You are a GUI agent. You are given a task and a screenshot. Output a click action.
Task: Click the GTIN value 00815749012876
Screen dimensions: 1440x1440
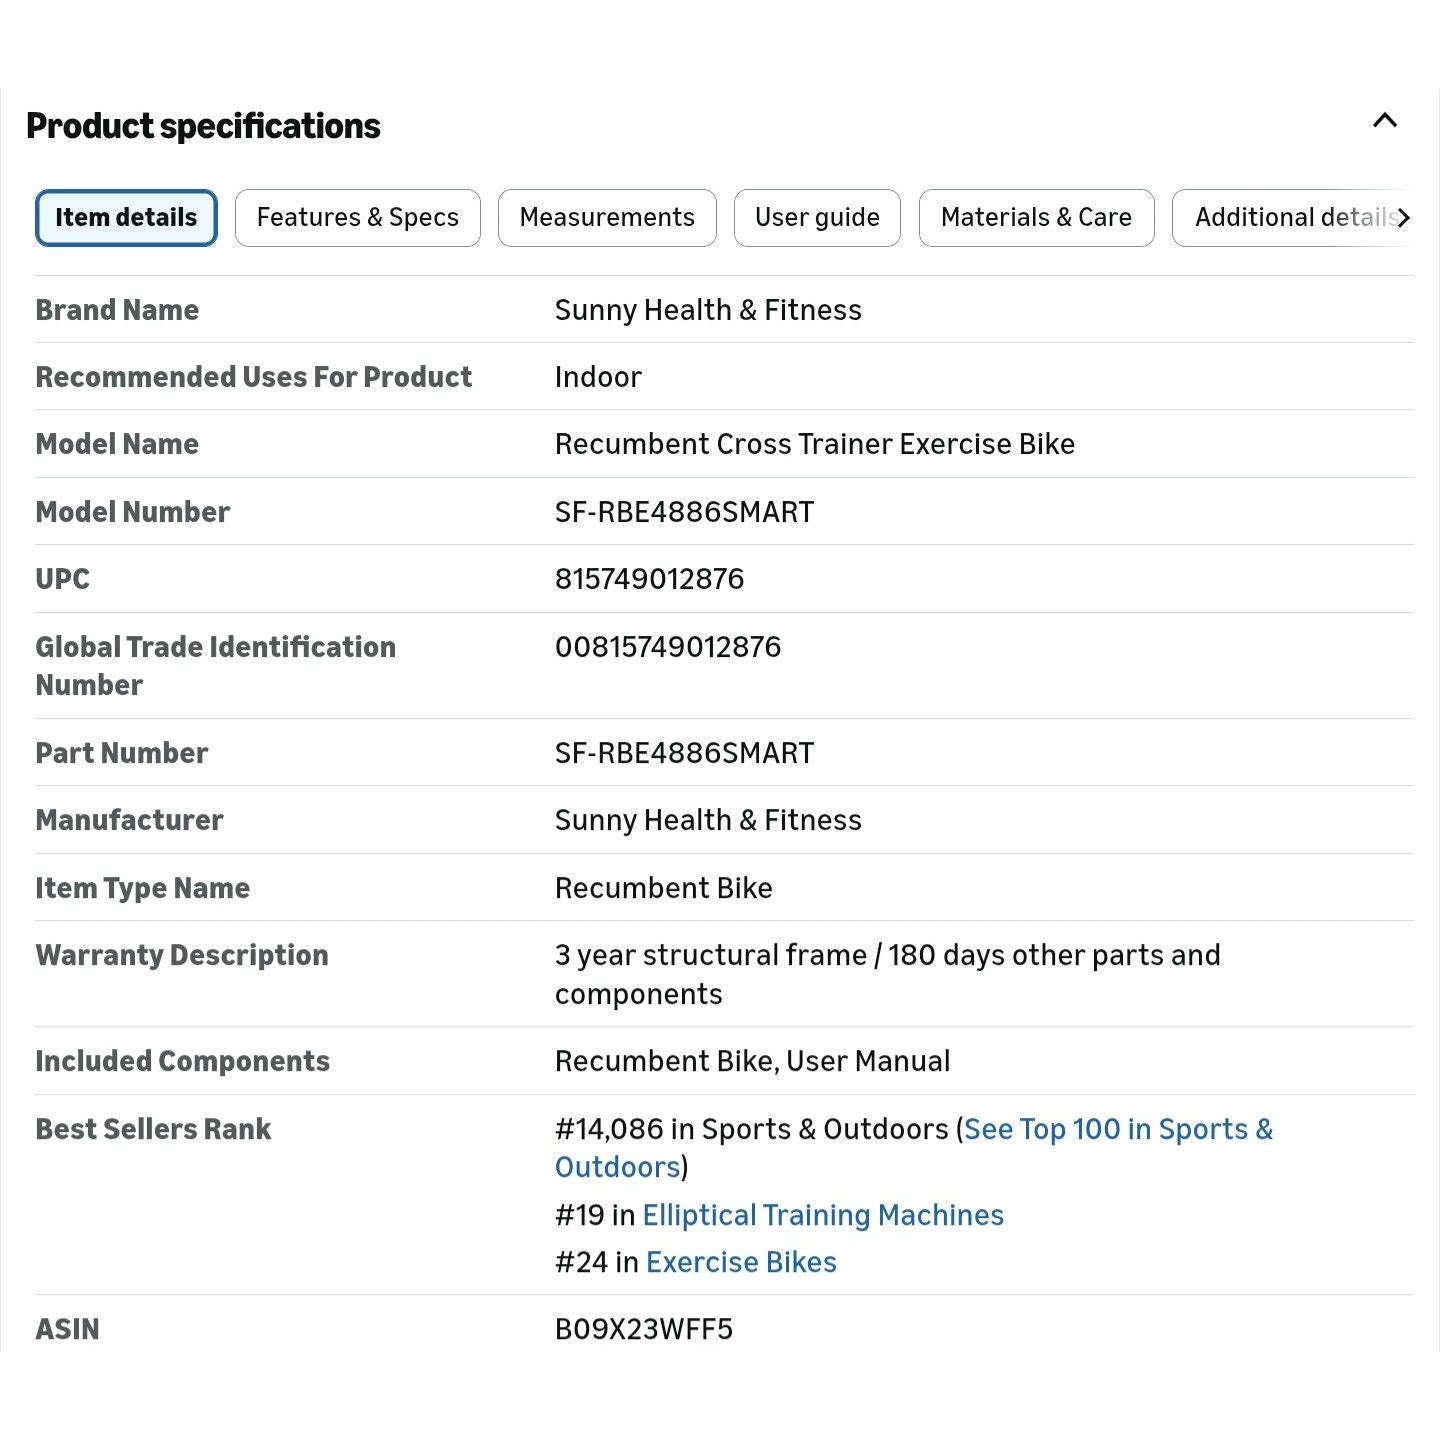pos(668,647)
